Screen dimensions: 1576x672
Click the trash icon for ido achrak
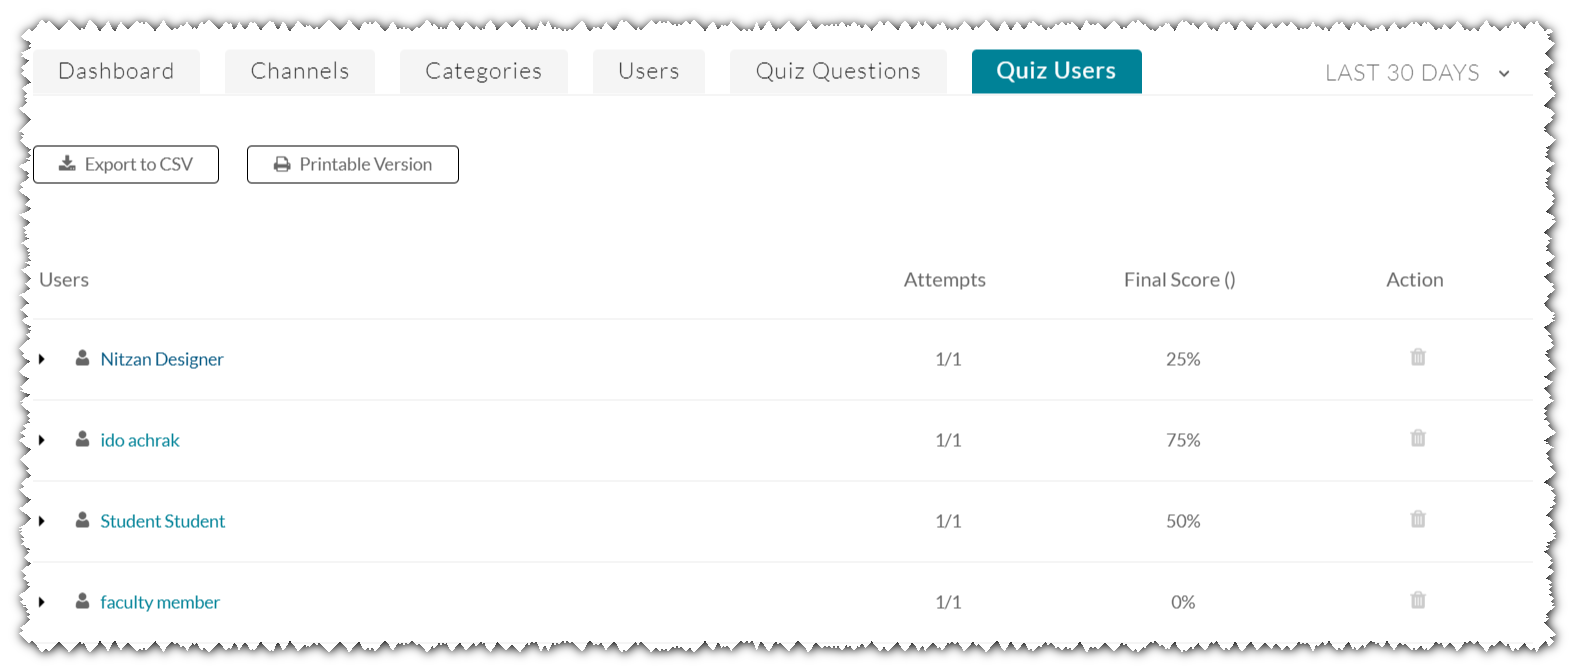tap(1417, 438)
